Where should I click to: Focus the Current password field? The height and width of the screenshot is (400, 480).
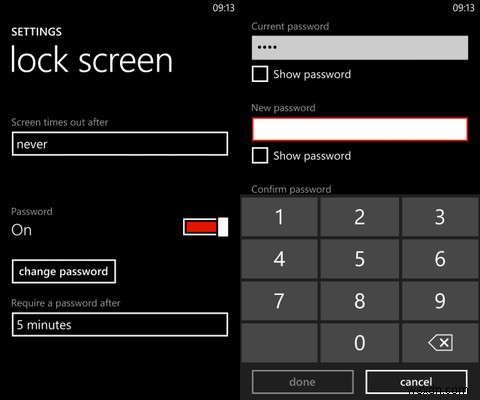coord(360,48)
